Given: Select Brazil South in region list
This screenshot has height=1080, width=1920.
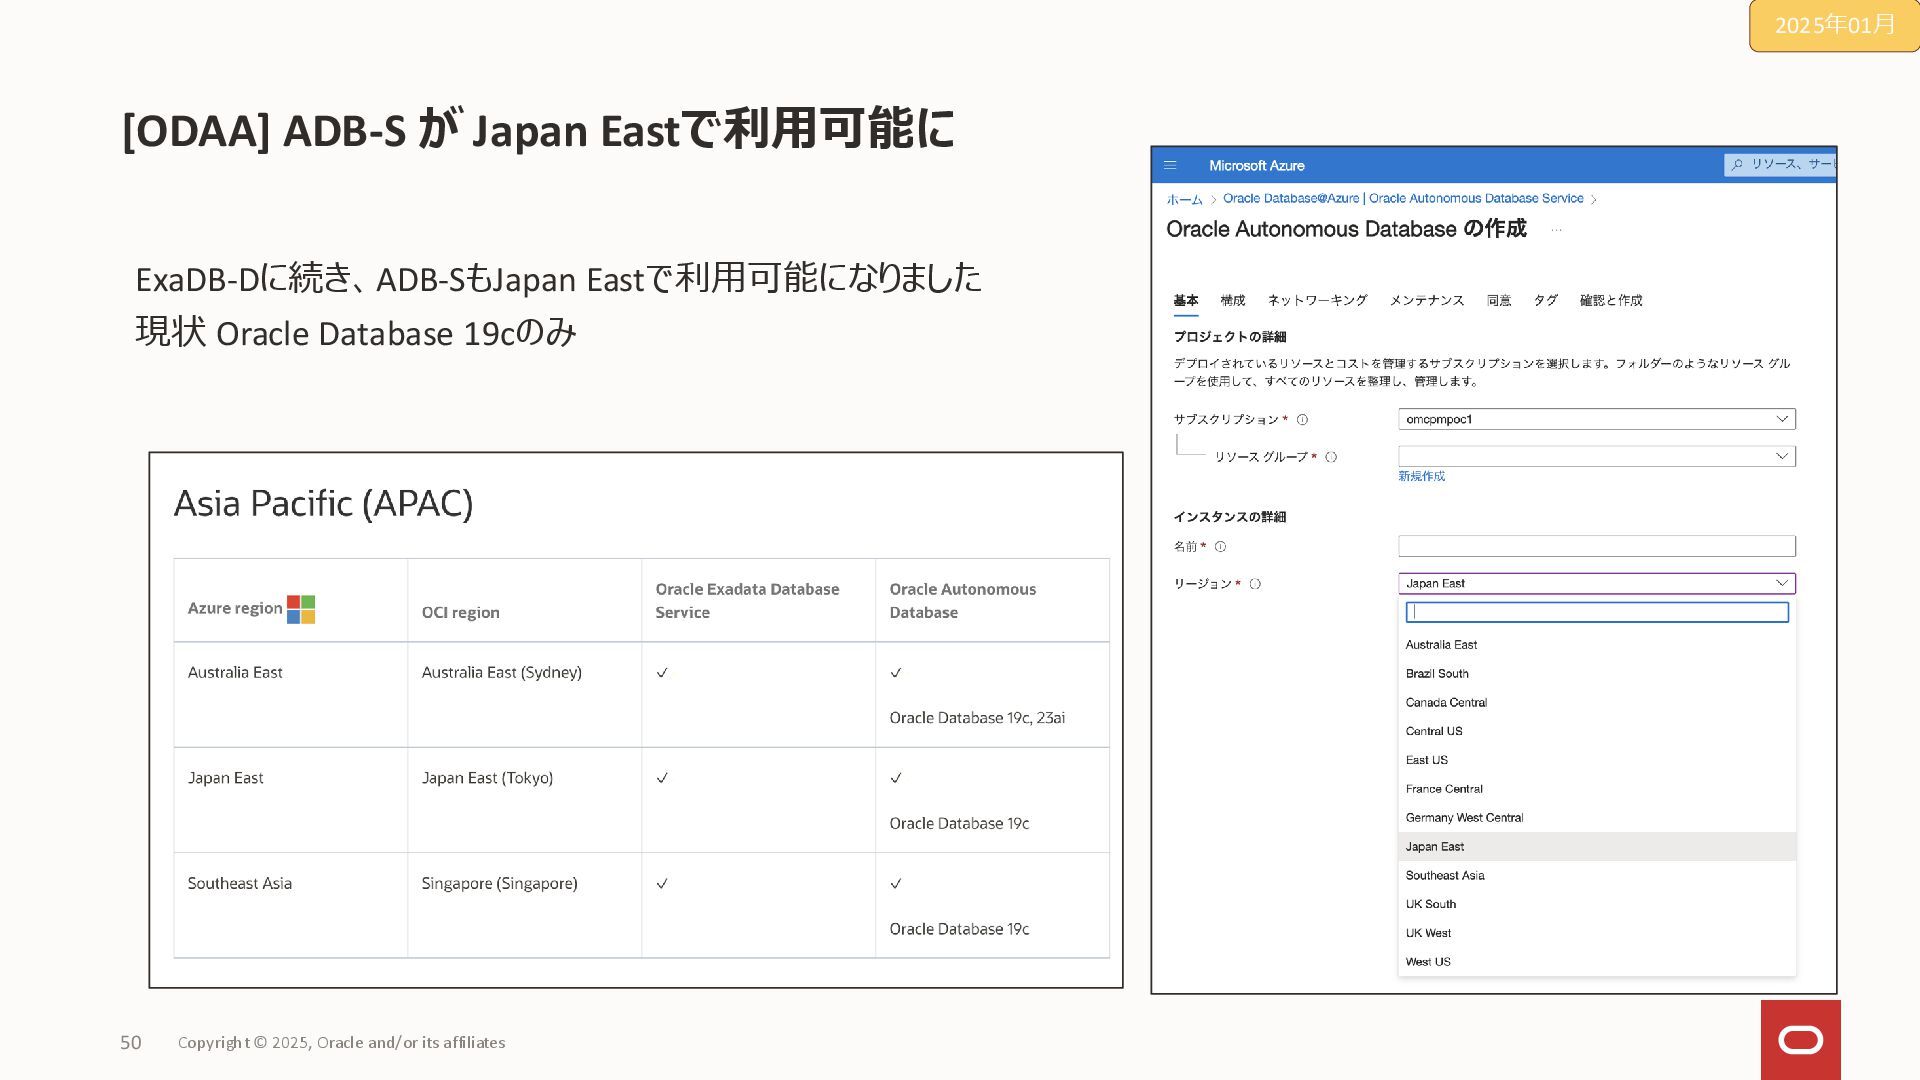Looking at the screenshot, I should click(1596, 674).
